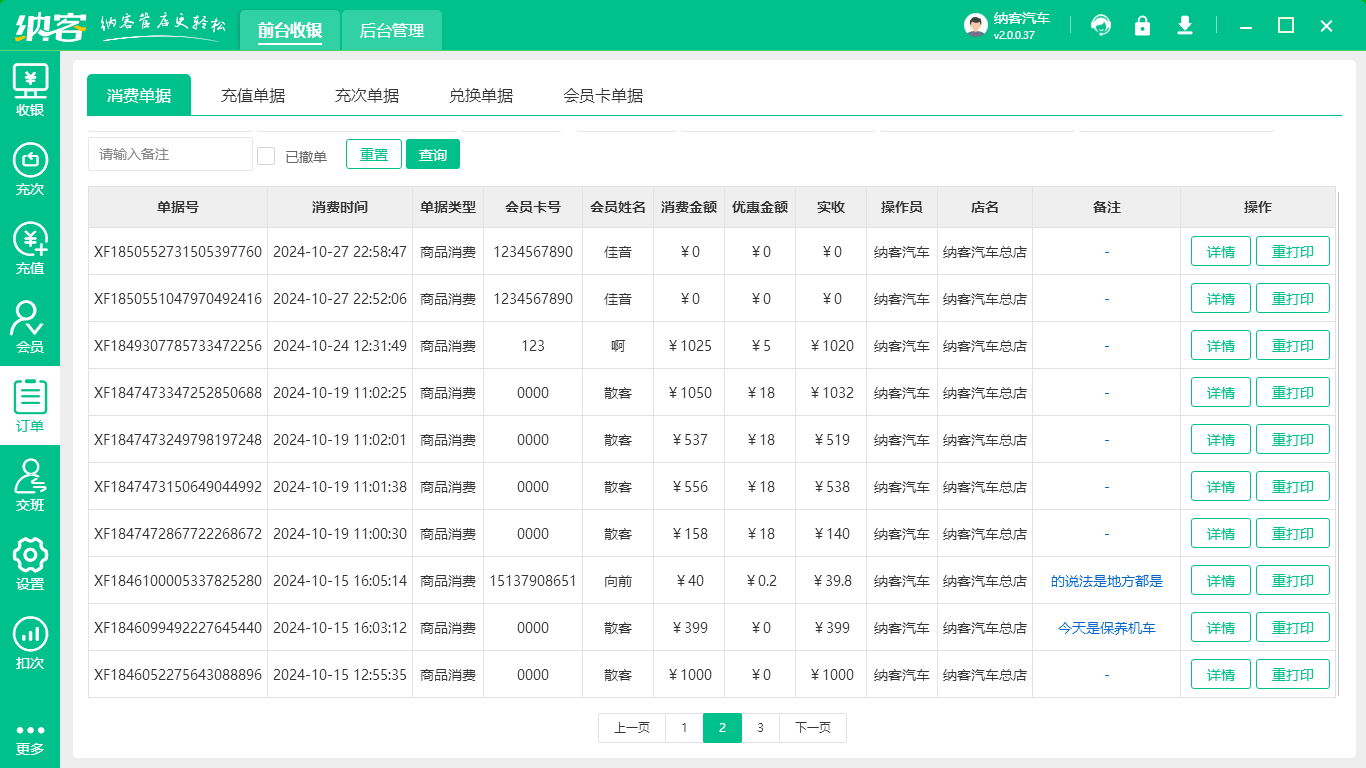Click the 重置 reset button
1366x768 pixels.
(374, 155)
